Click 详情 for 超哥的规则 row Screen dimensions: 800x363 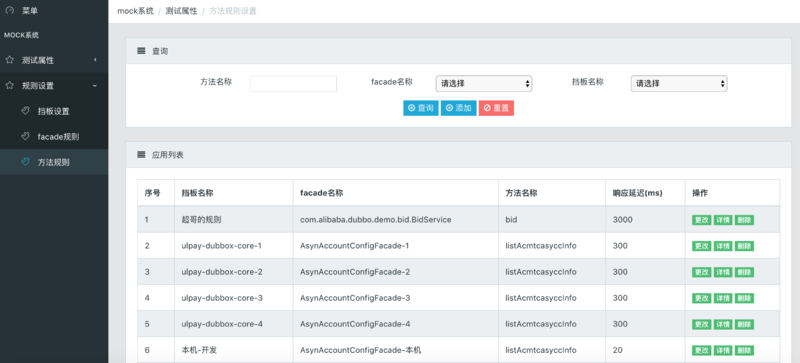pyautogui.click(x=723, y=220)
